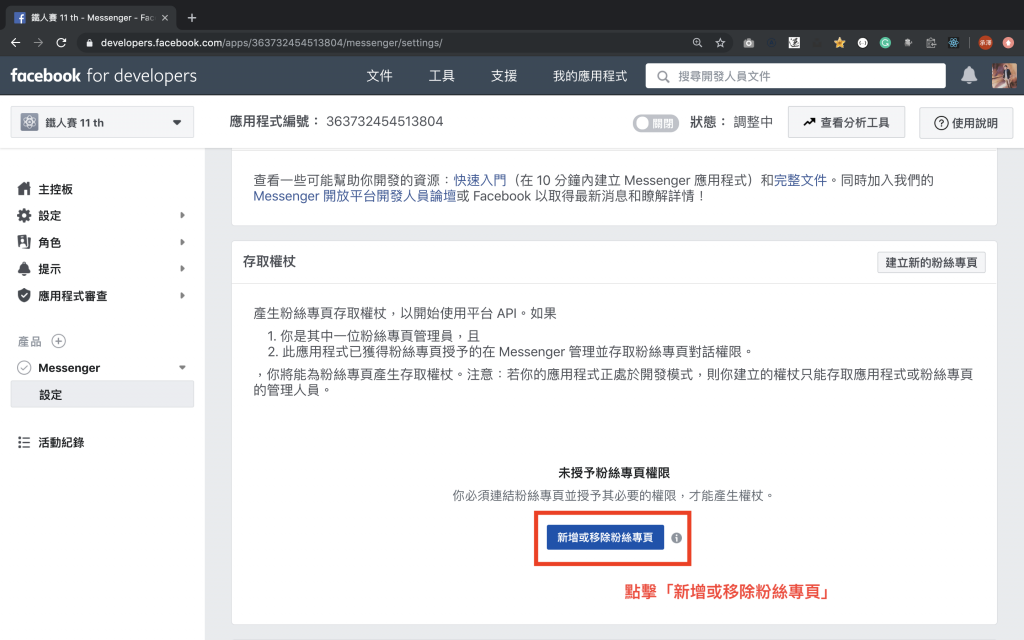1024x640 pixels.
Task: Click the camera extension icon
Action: [x=748, y=43]
